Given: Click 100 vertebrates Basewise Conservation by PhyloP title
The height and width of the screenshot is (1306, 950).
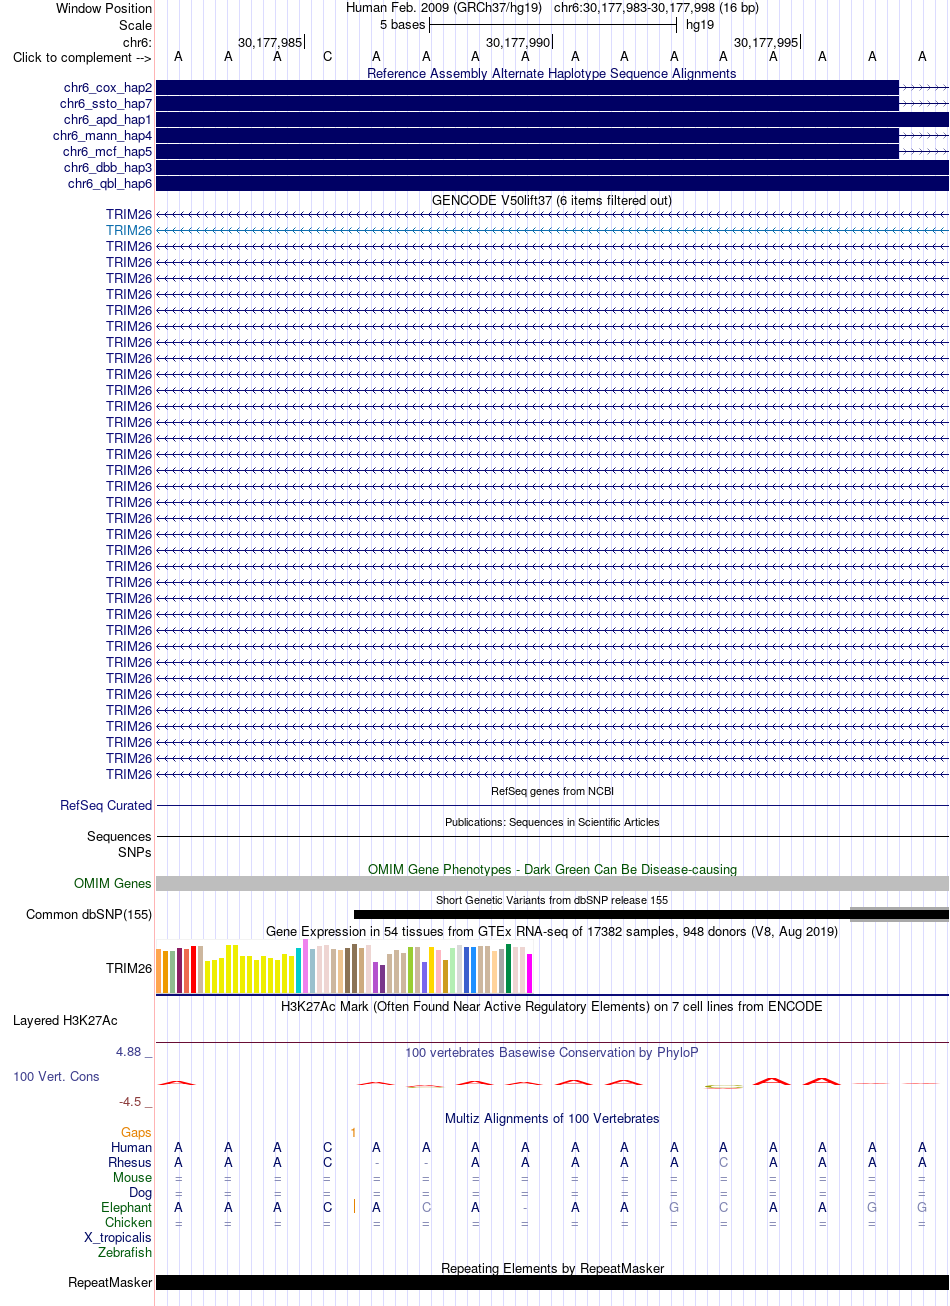Looking at the screenshot, I should 552,1052.
